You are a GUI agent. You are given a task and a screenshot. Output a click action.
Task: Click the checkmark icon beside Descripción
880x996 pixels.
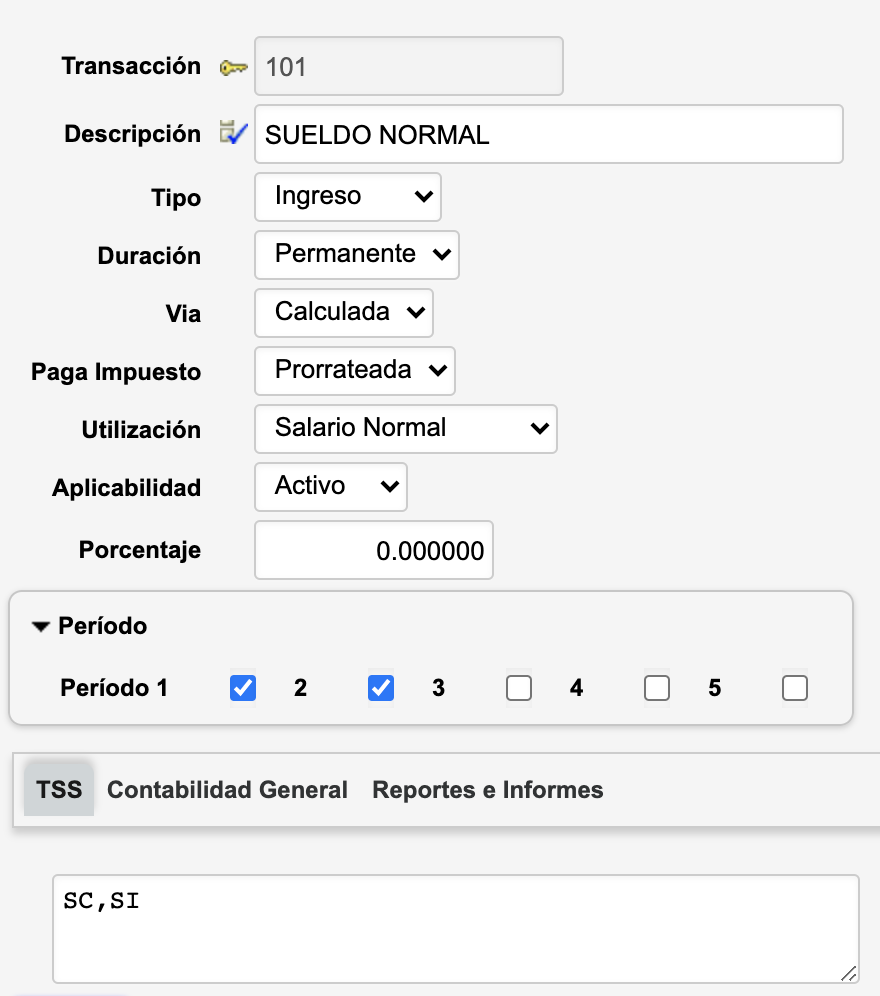pyautogui.click(x=233, y=133)
